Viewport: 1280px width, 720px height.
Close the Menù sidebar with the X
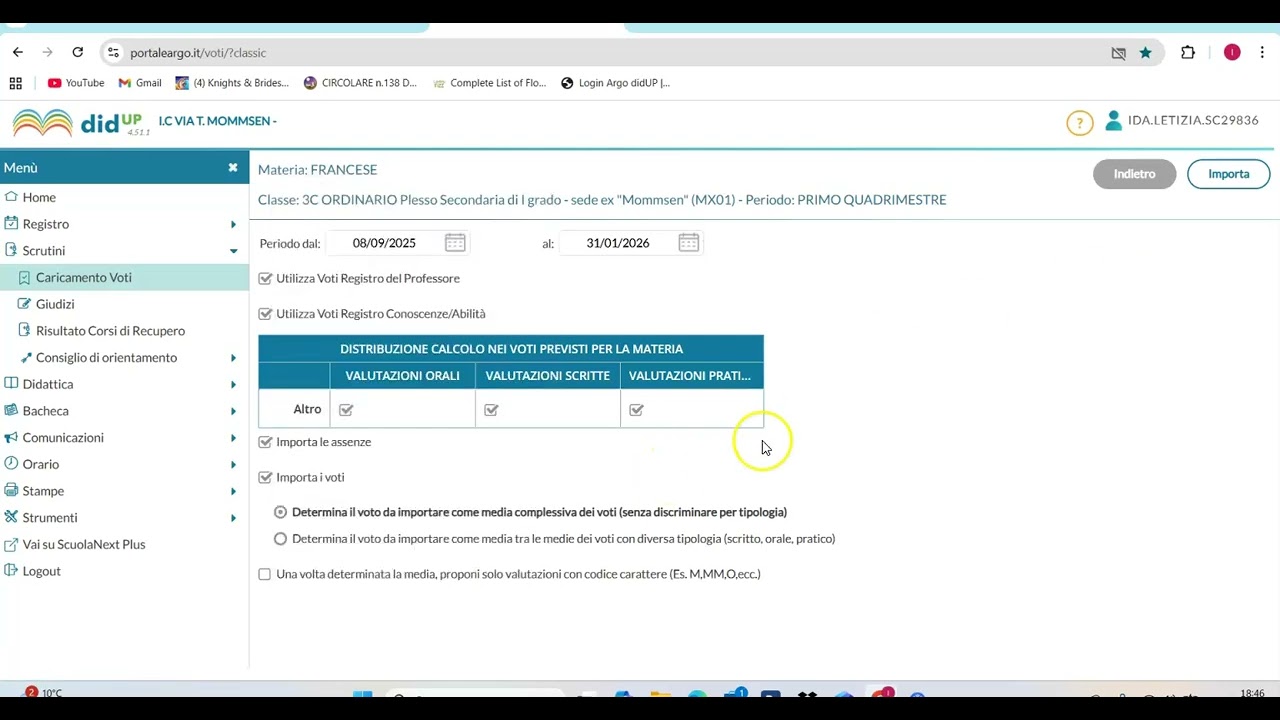point(233,168)
